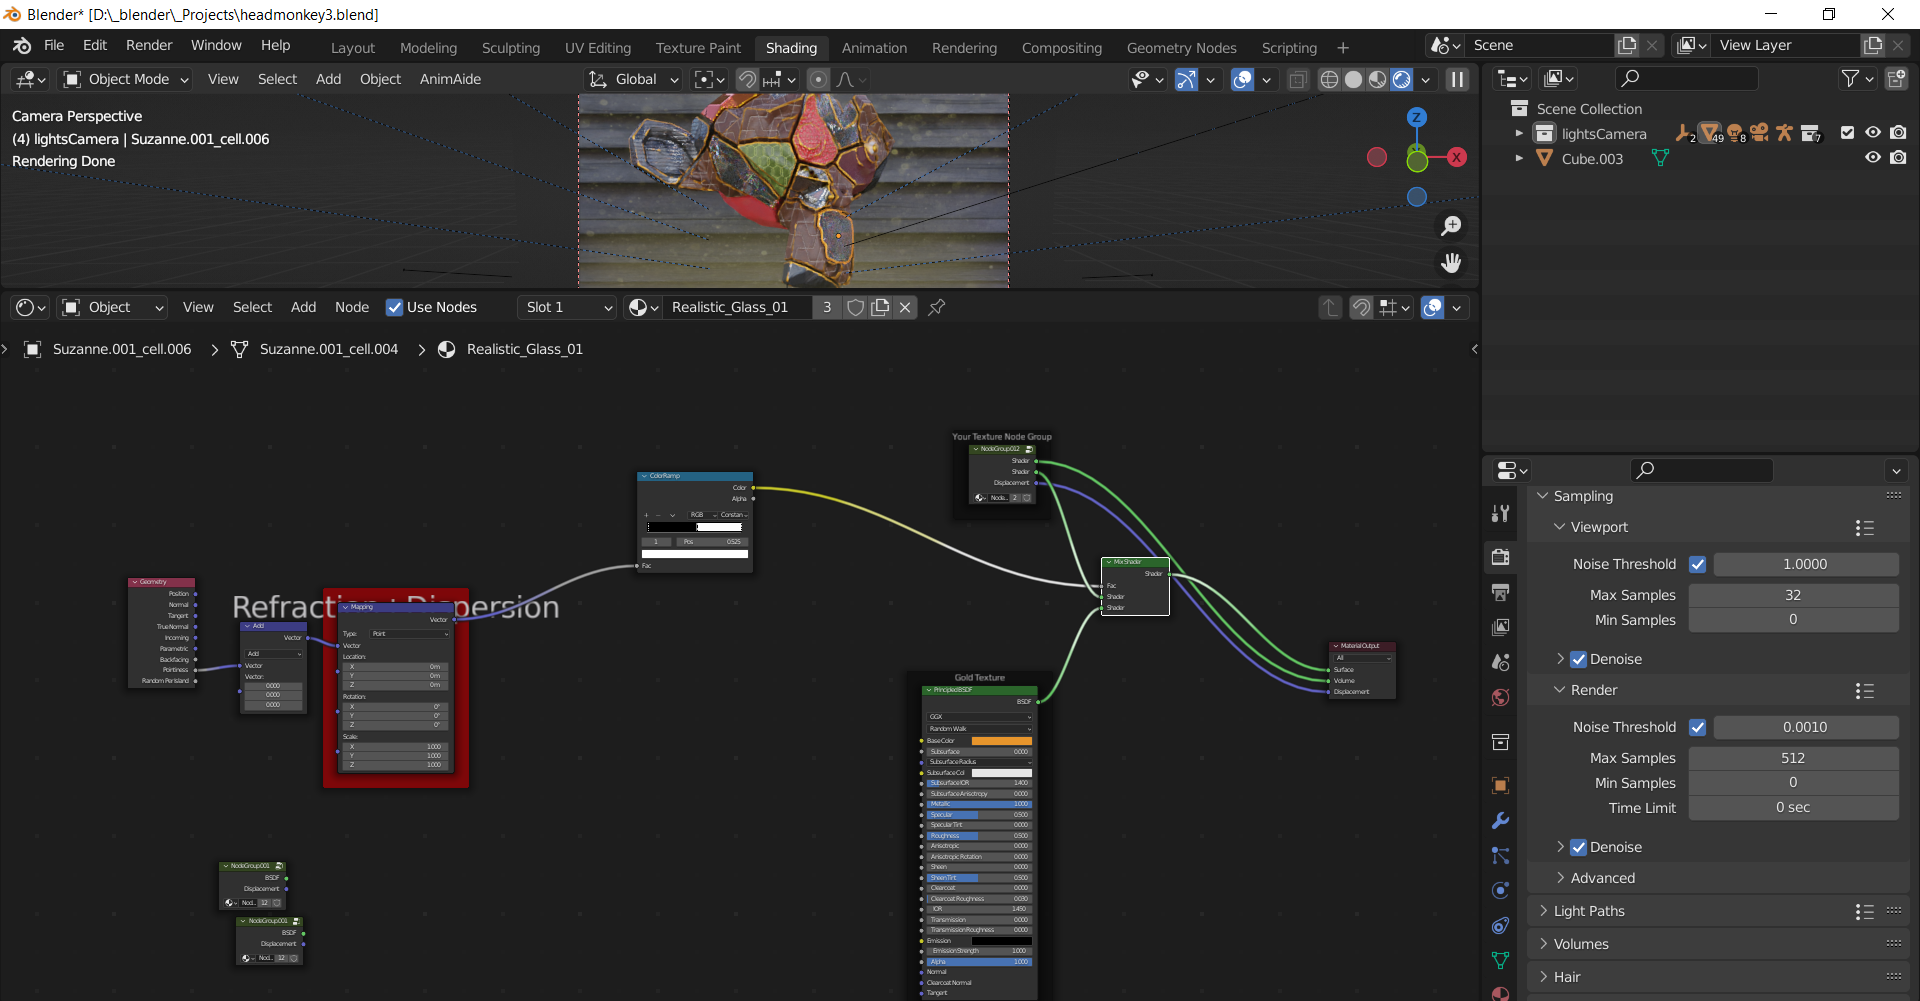Enable Use Nodes in the shader editor
The height and width of the screenshot is (1001, 1920).
395,307
